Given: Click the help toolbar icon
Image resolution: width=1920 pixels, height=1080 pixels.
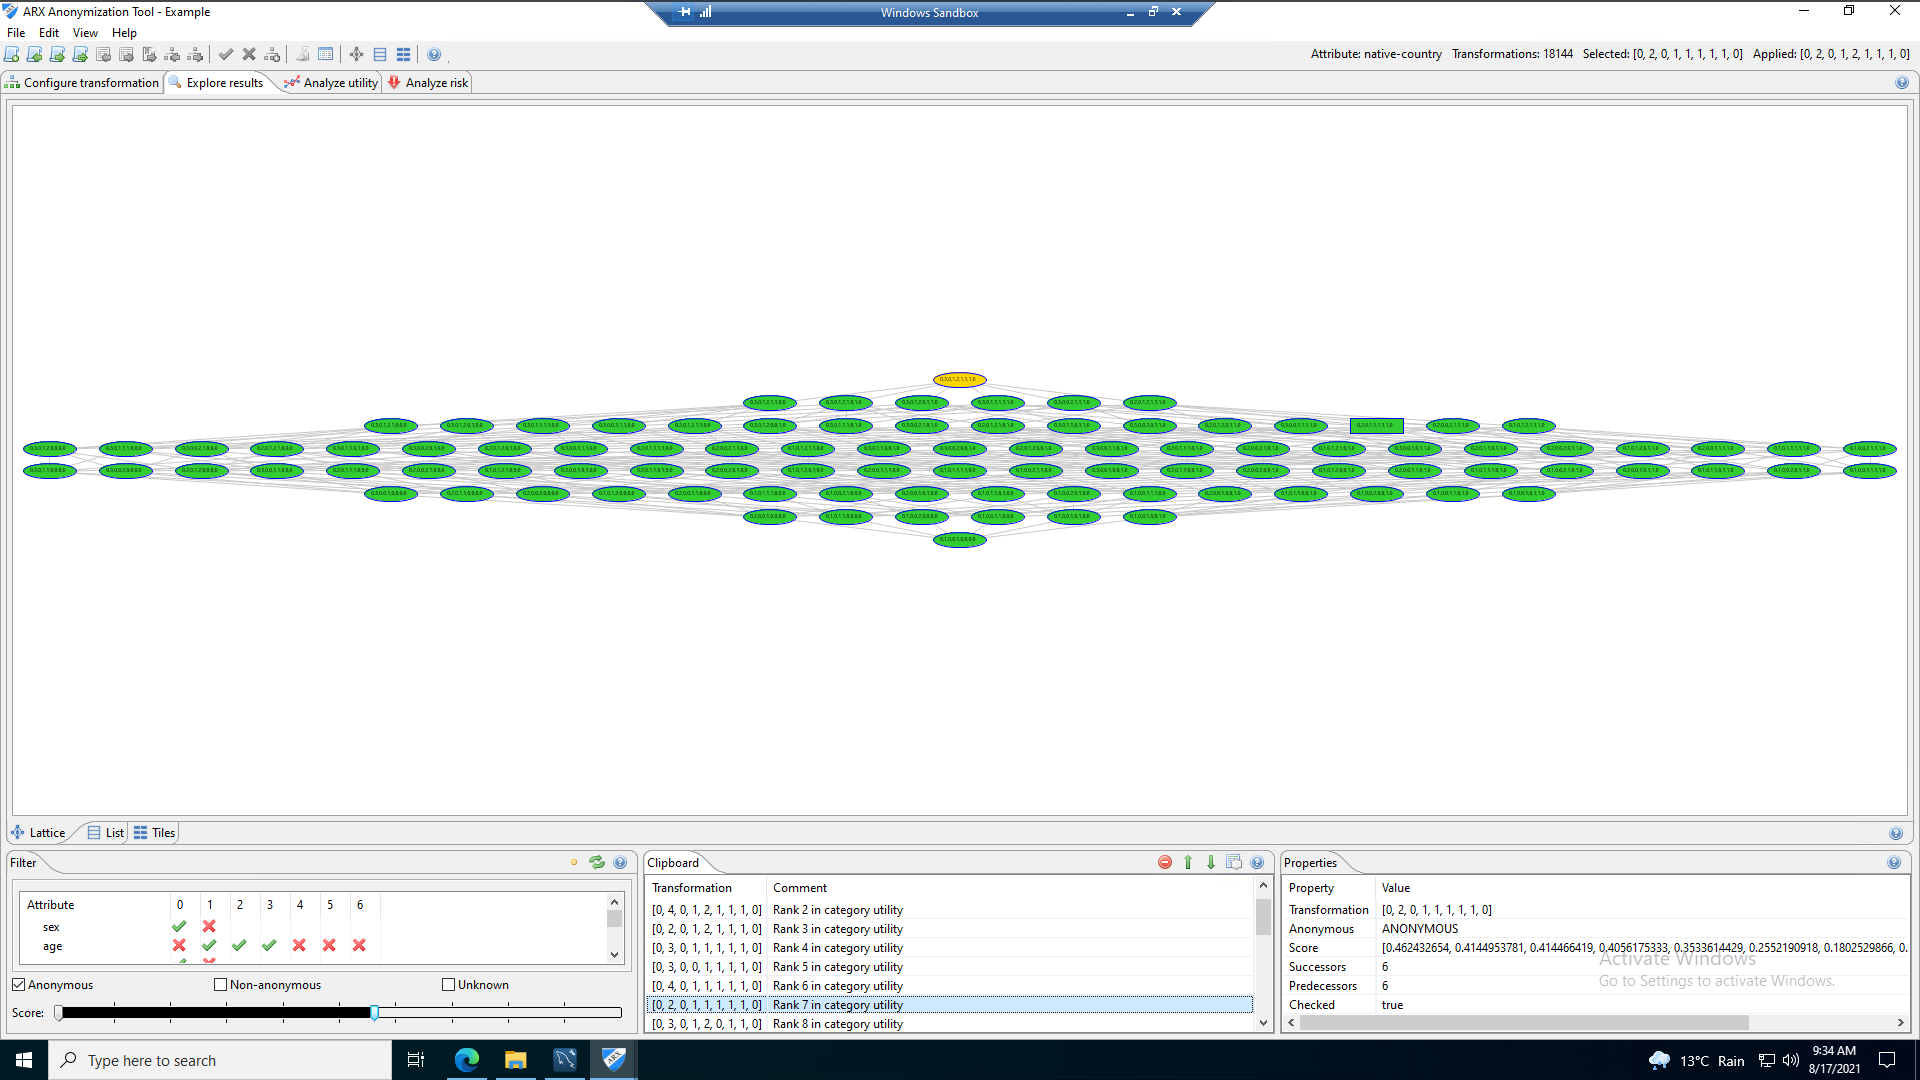Looking at the screenshot, I should 434,54.
